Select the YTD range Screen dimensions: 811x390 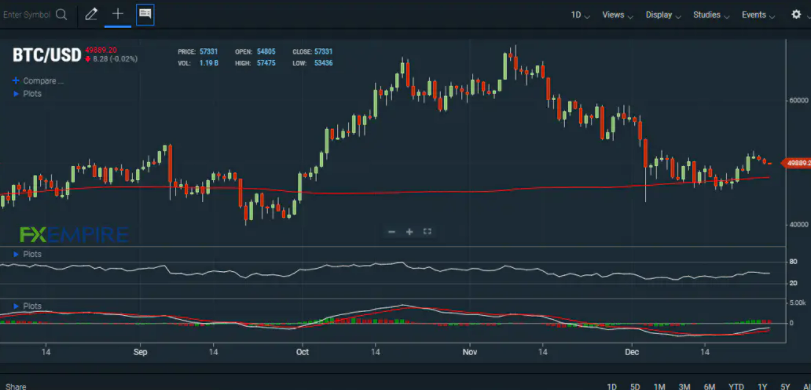[x=736, y=386]
